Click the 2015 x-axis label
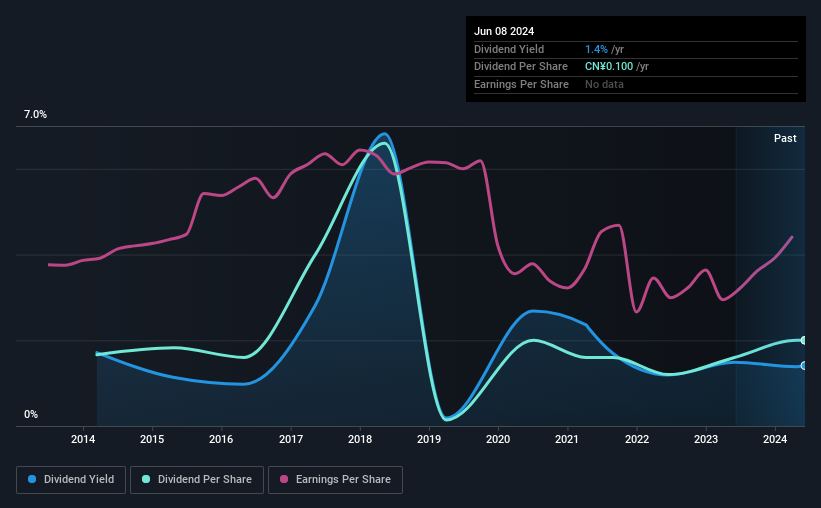Screen dimensions: 821x508 [x=152, y=439]
